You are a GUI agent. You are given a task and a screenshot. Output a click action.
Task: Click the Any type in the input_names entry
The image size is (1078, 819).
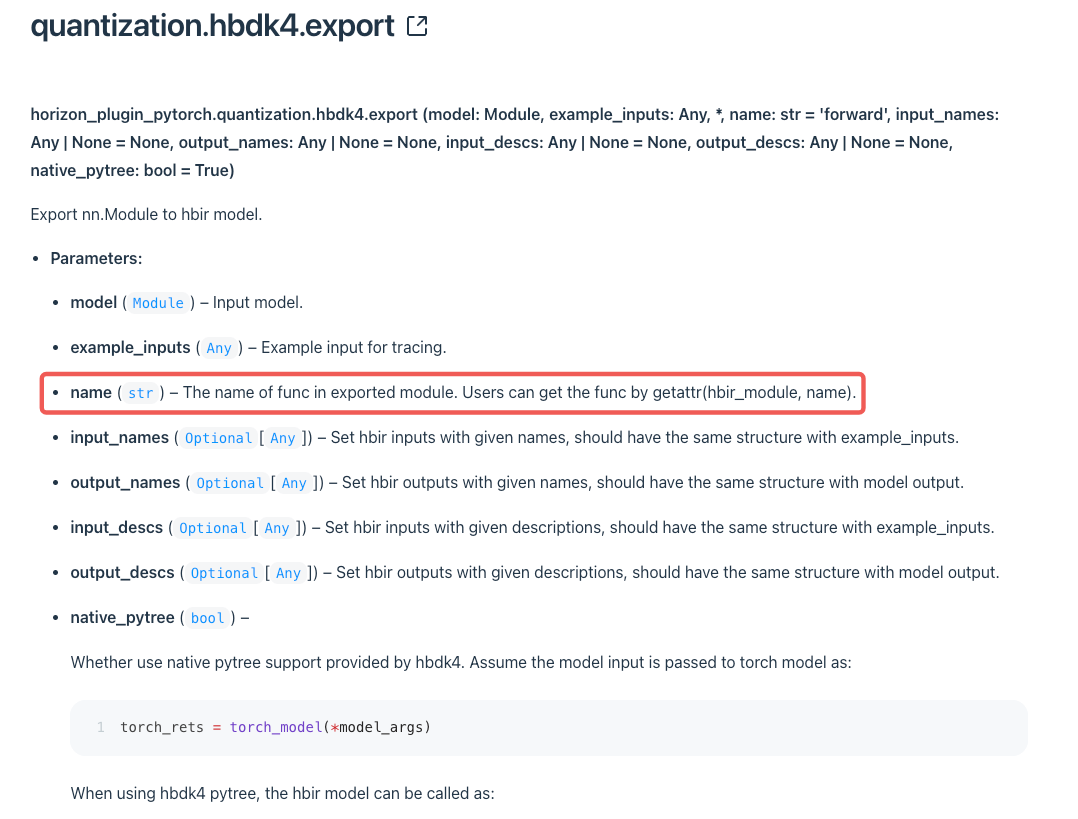click(283, 438)
